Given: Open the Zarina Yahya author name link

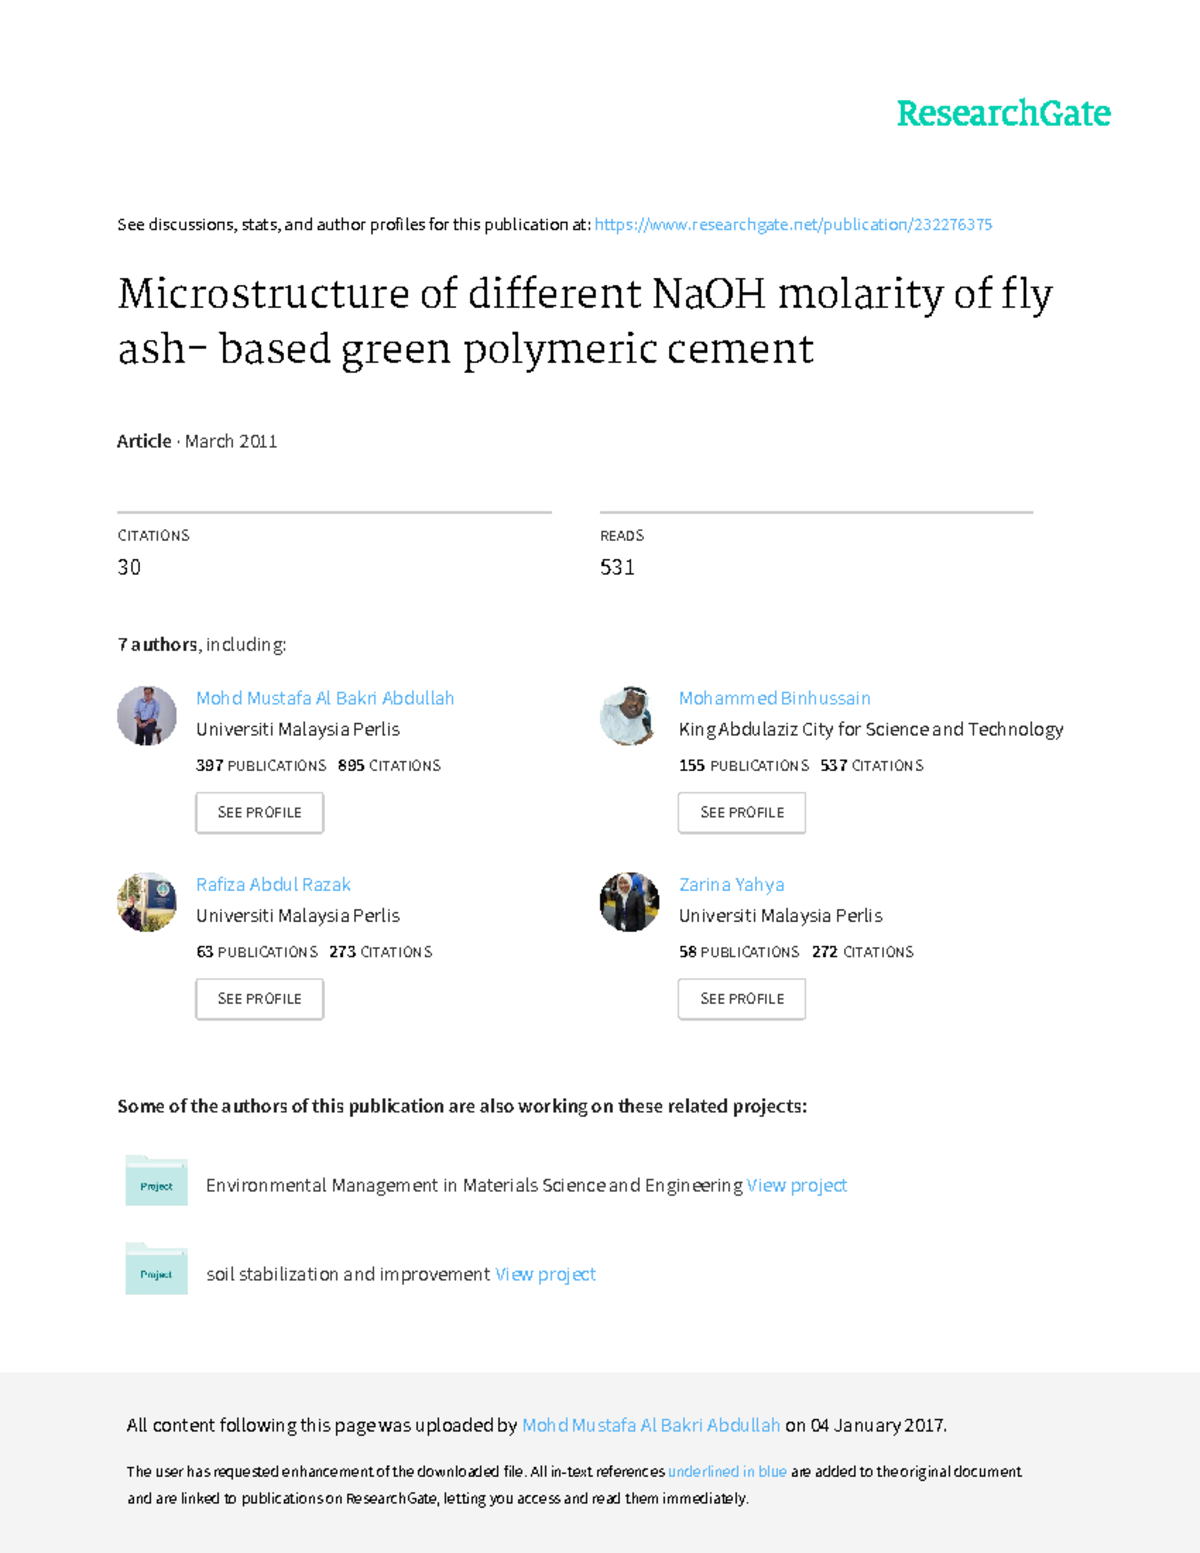Looking at the screenshot, I should click(x=732, y=885).
